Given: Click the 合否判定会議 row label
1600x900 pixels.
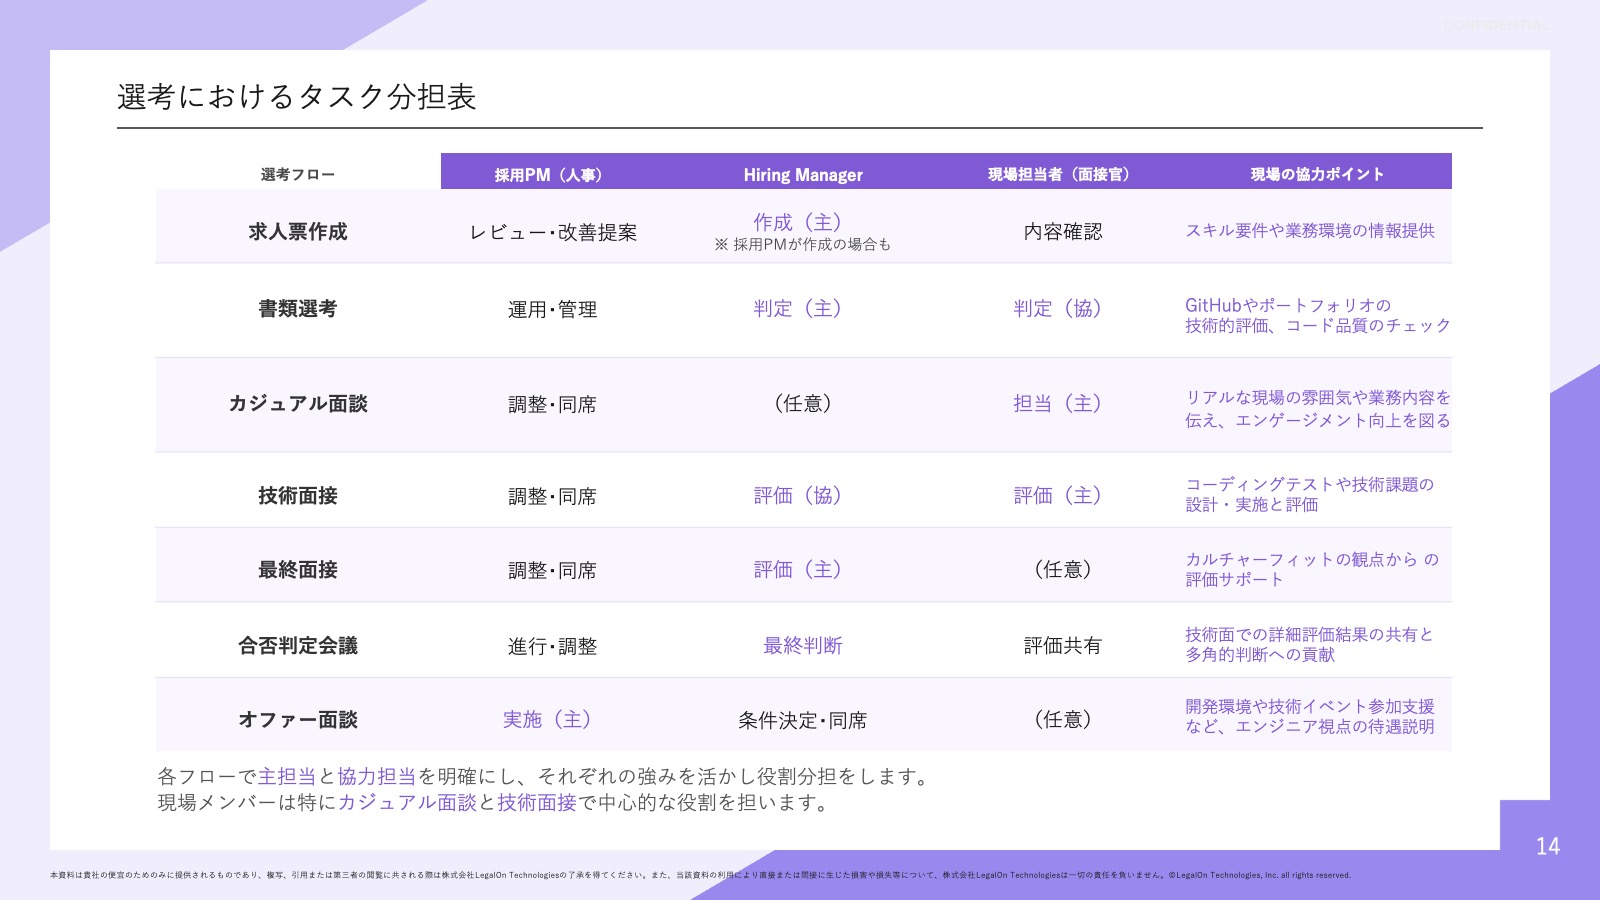Looking at the screenshot, I should [298, 646].
